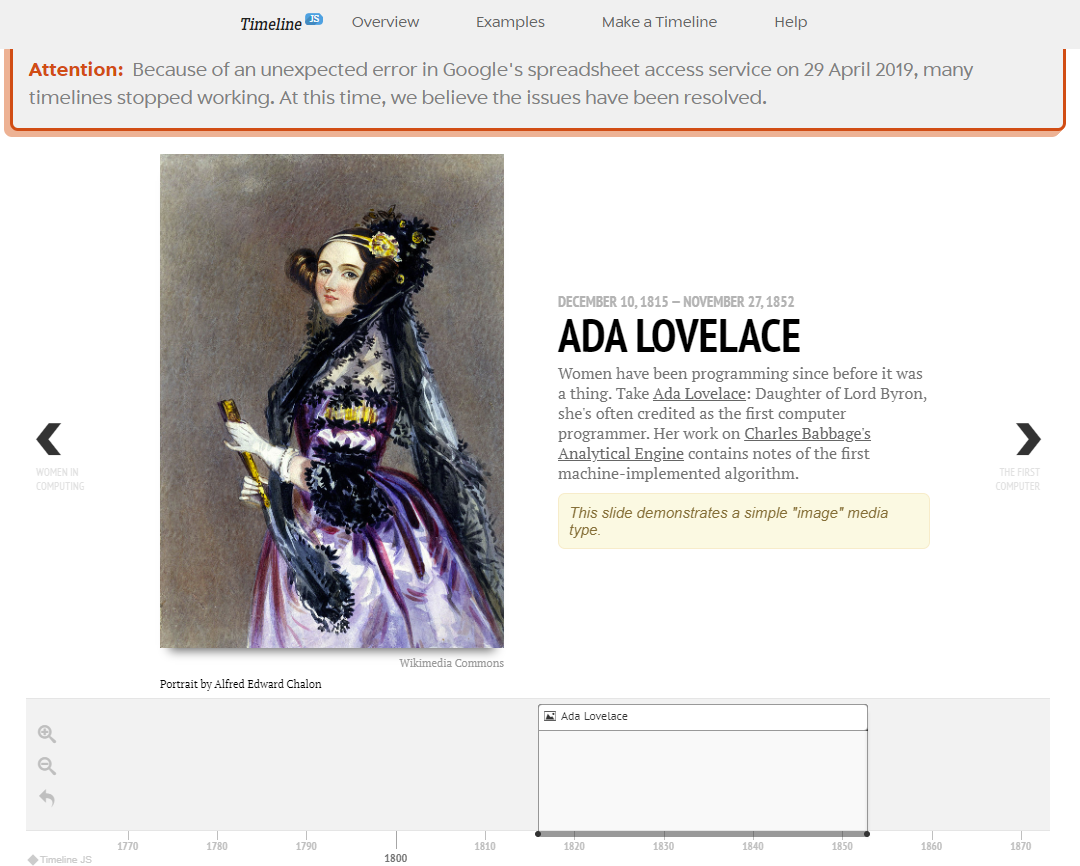Click the Ada Lovelace portrait image
This screenshot has width=1080, height=866.
(x=331, y=401)
